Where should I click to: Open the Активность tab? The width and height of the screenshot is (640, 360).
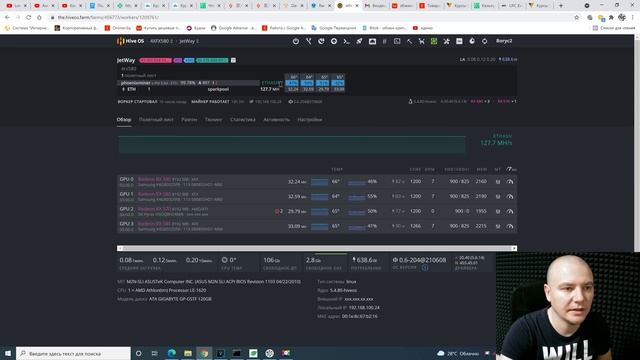click(277, 120)
